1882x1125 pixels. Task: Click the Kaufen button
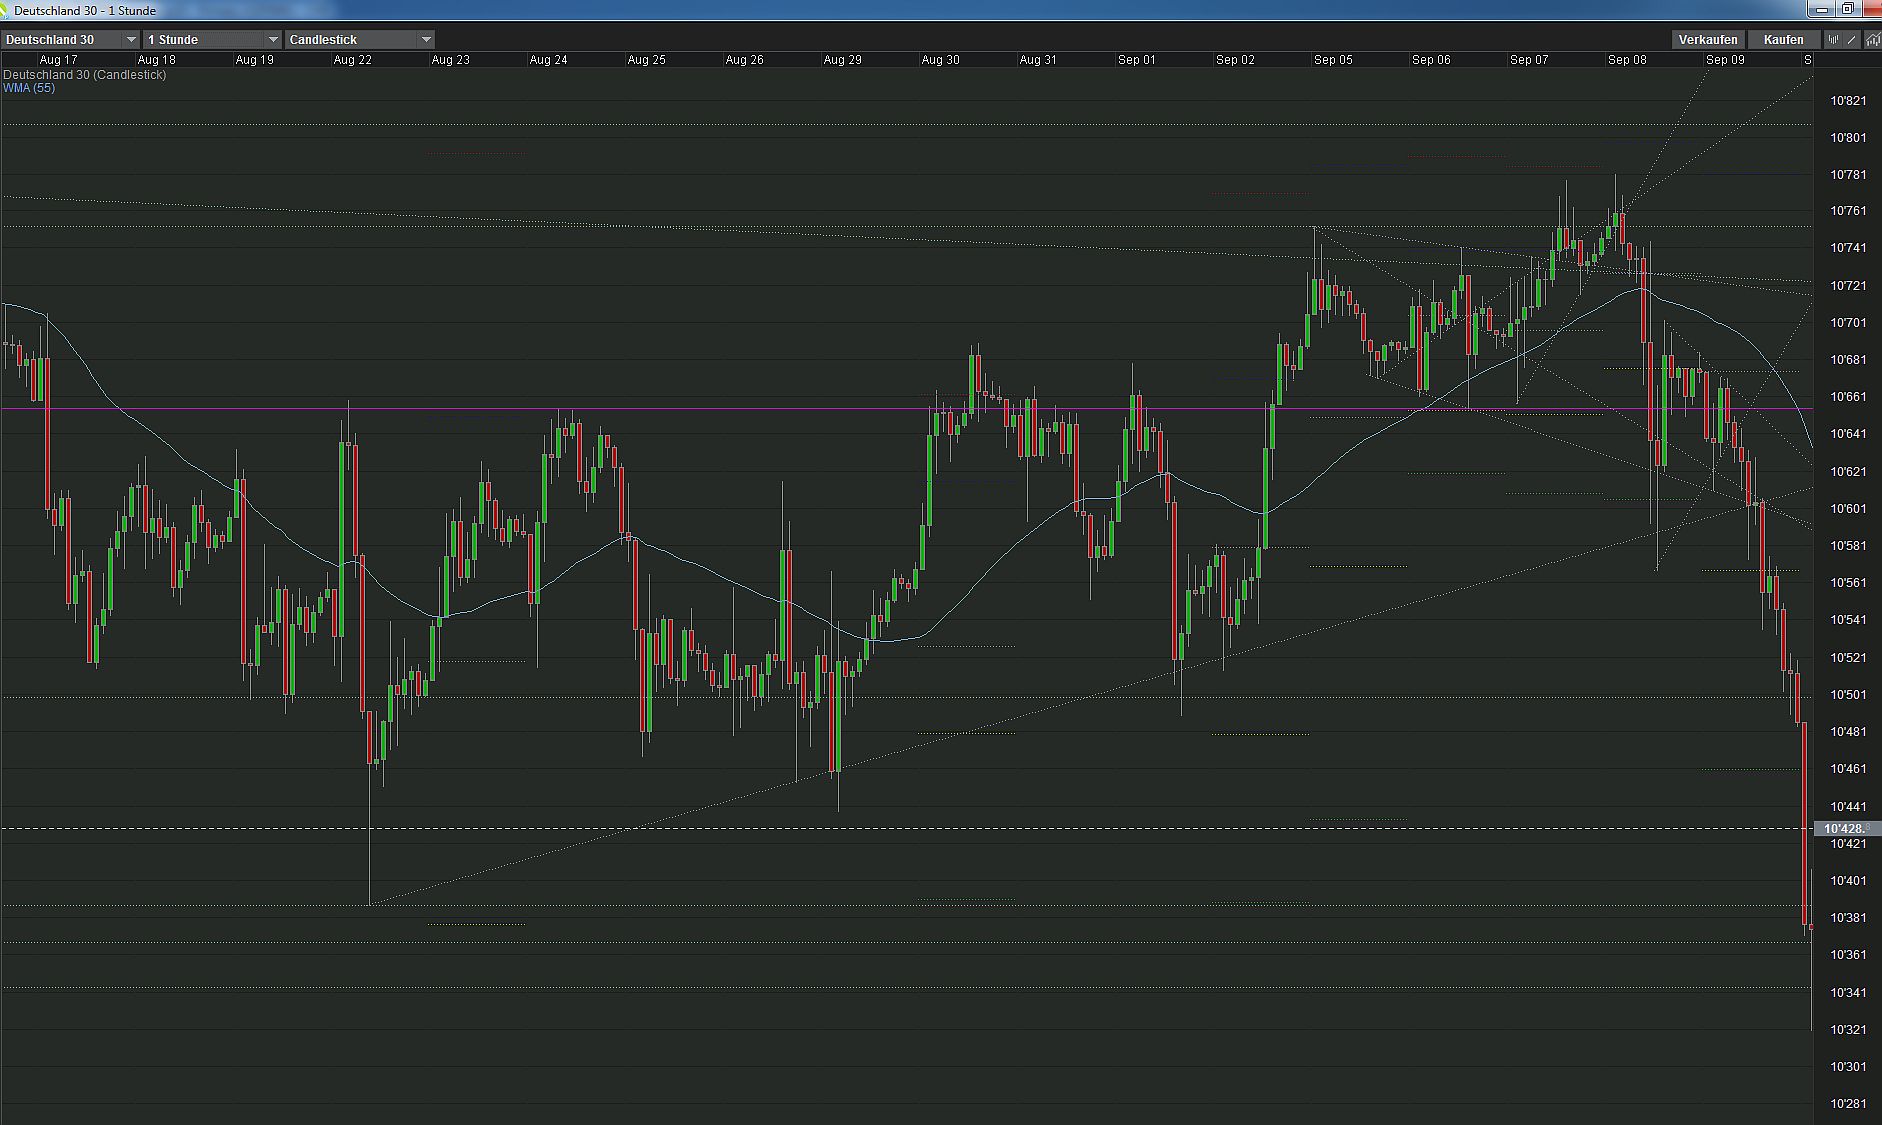tap(1783, 39)
